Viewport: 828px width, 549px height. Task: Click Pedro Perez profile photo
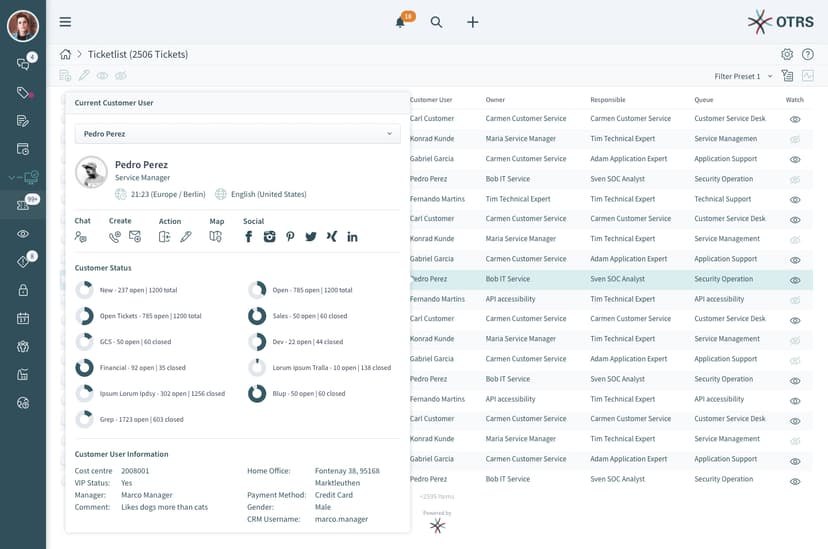(x=91, y=172)
